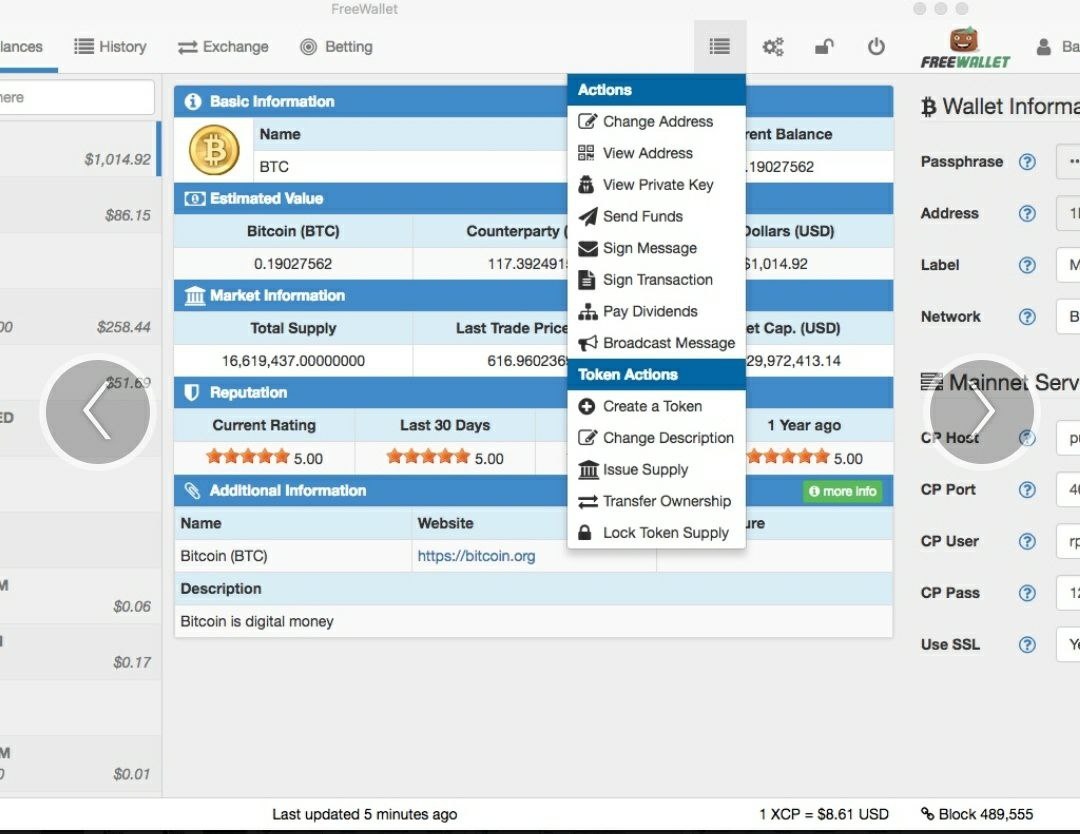1080x834 pixels.
Task: Select the $86.15 balance row
Action: click(x=80, y=205)
